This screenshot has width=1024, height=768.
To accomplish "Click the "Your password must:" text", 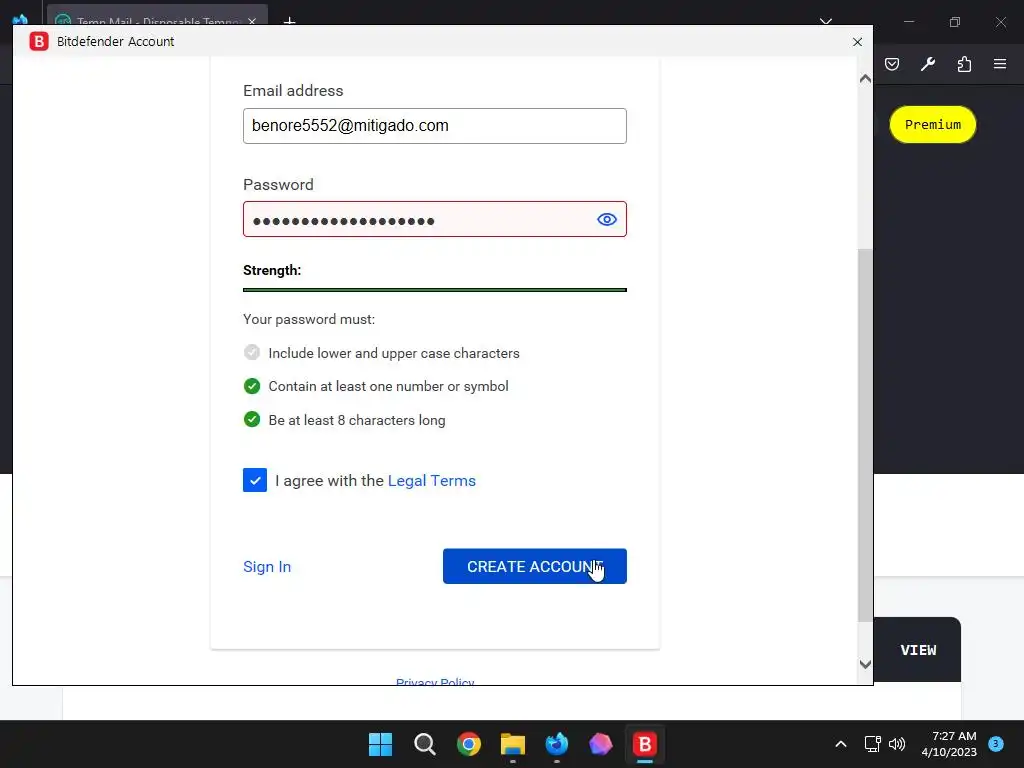I will [309, 319].
